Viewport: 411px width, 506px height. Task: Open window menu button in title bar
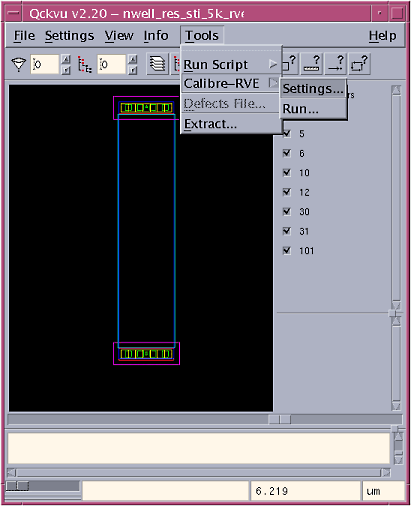tap(14, 13)
